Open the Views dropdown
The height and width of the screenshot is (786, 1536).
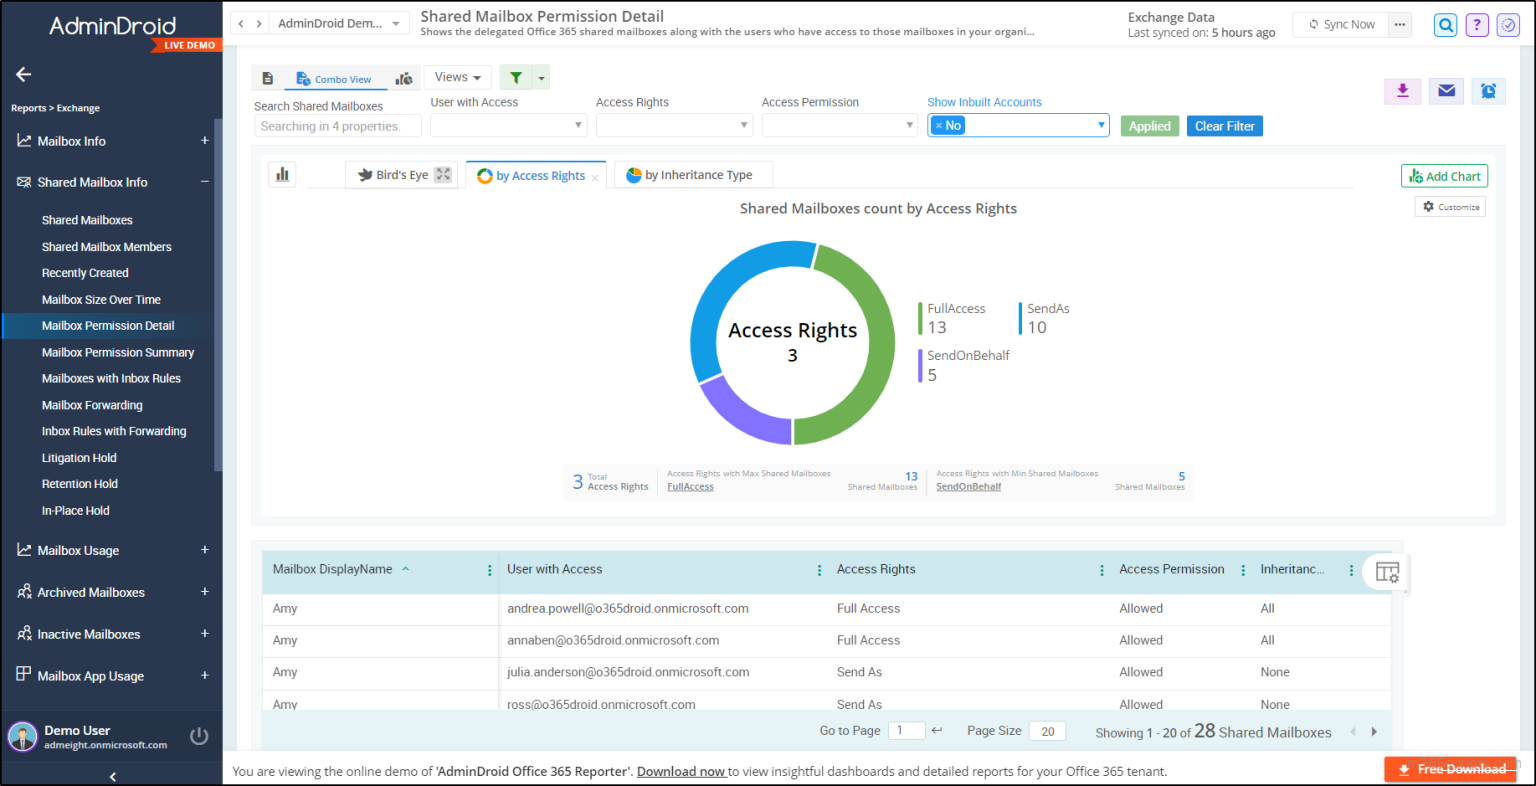tap(457, 77)
